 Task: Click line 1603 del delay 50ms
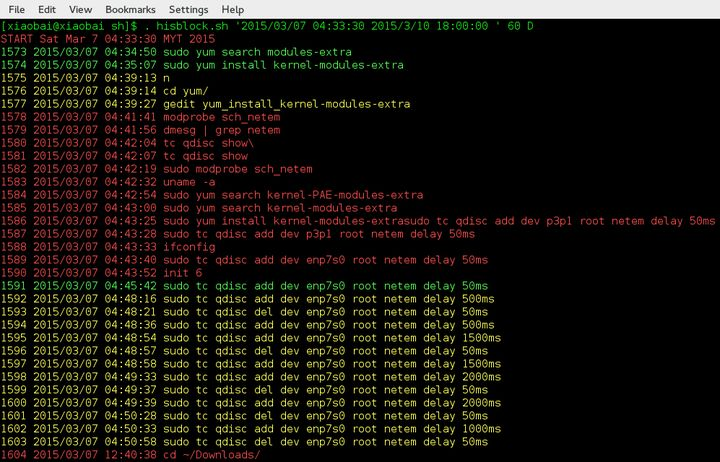click(244, 442)
